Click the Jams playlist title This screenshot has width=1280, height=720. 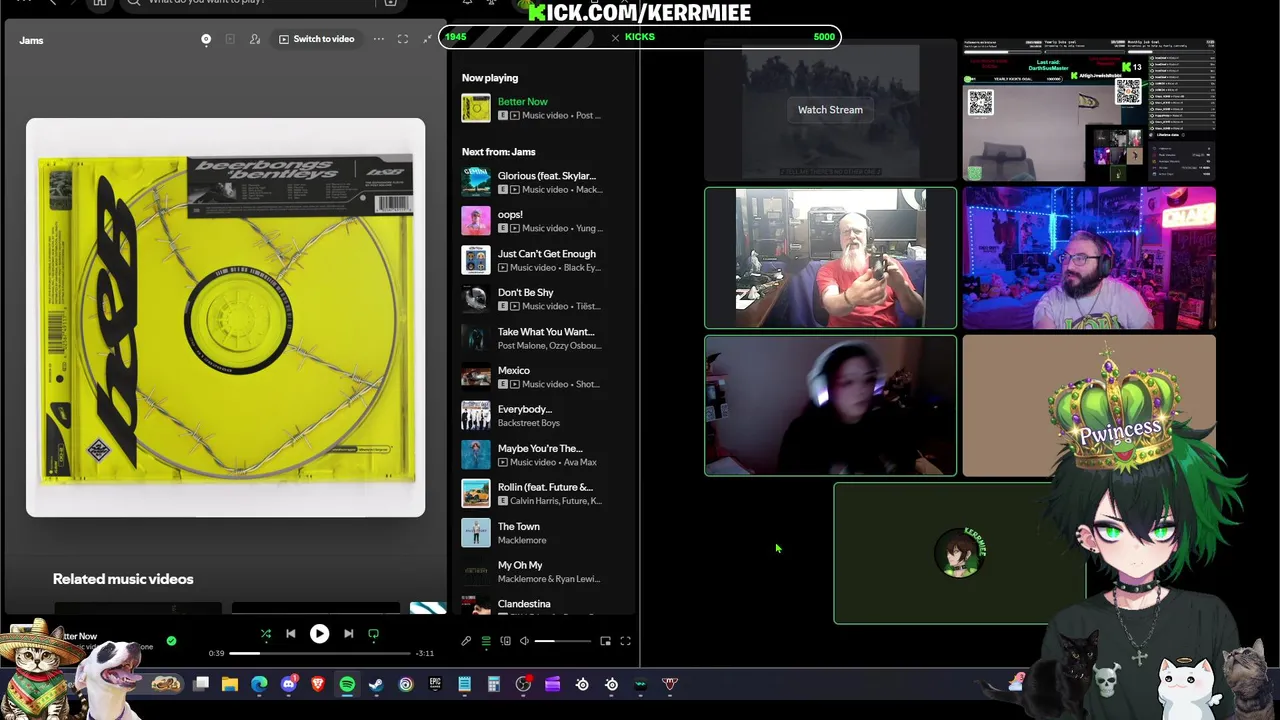(31, 40)
